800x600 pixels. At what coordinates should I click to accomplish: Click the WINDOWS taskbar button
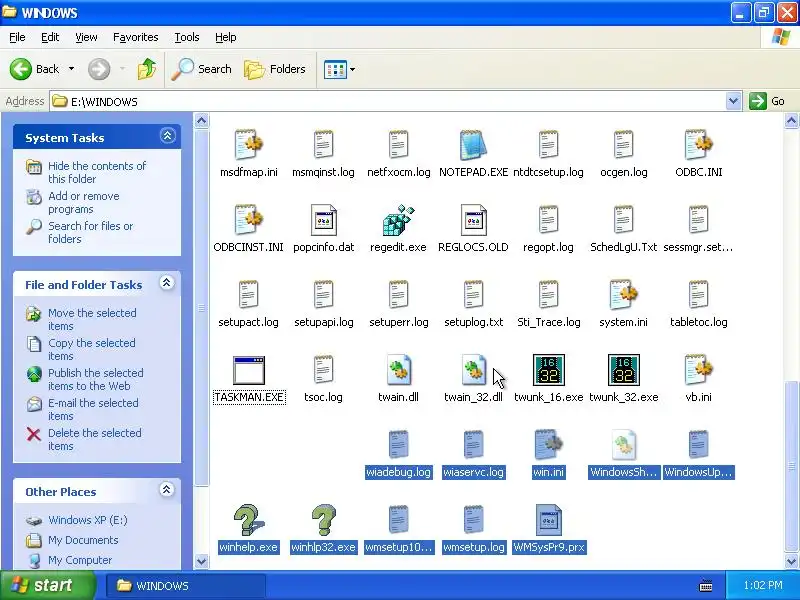point(186,585)
